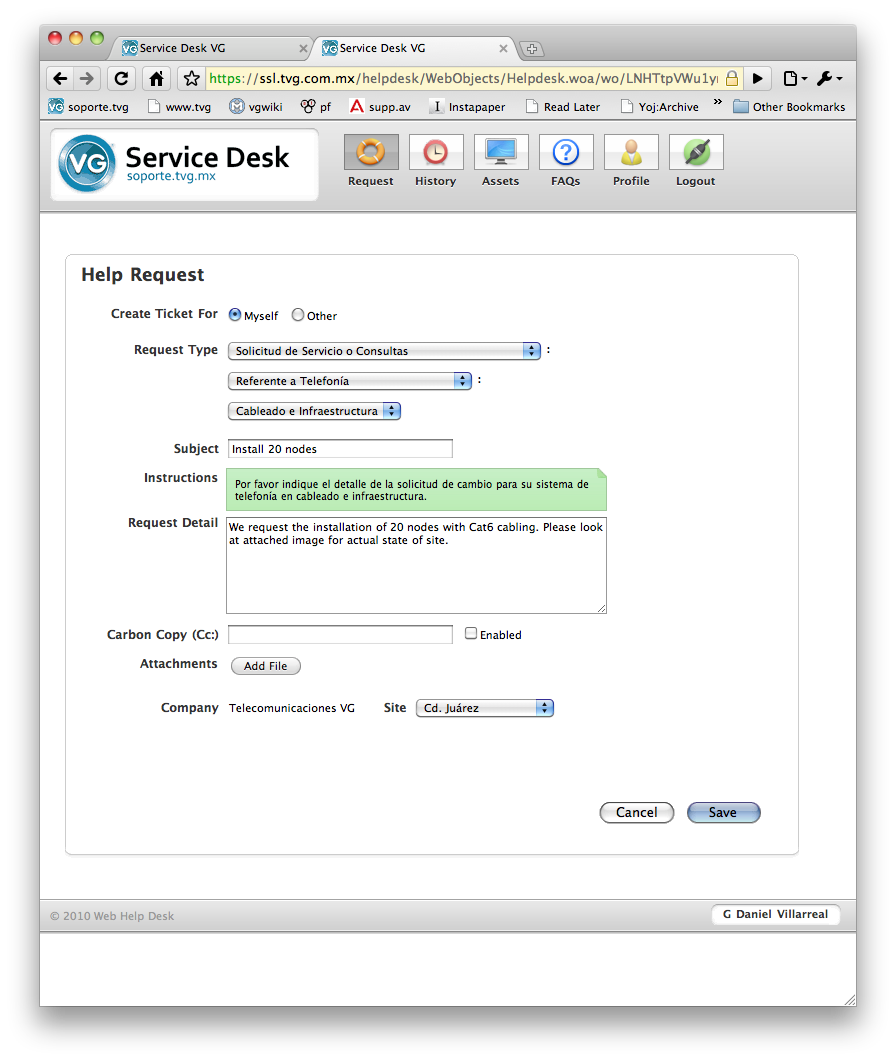This screenshot has width=896, height=1061.
Task: Click the Add File button
Action: [x=266, y=666]
